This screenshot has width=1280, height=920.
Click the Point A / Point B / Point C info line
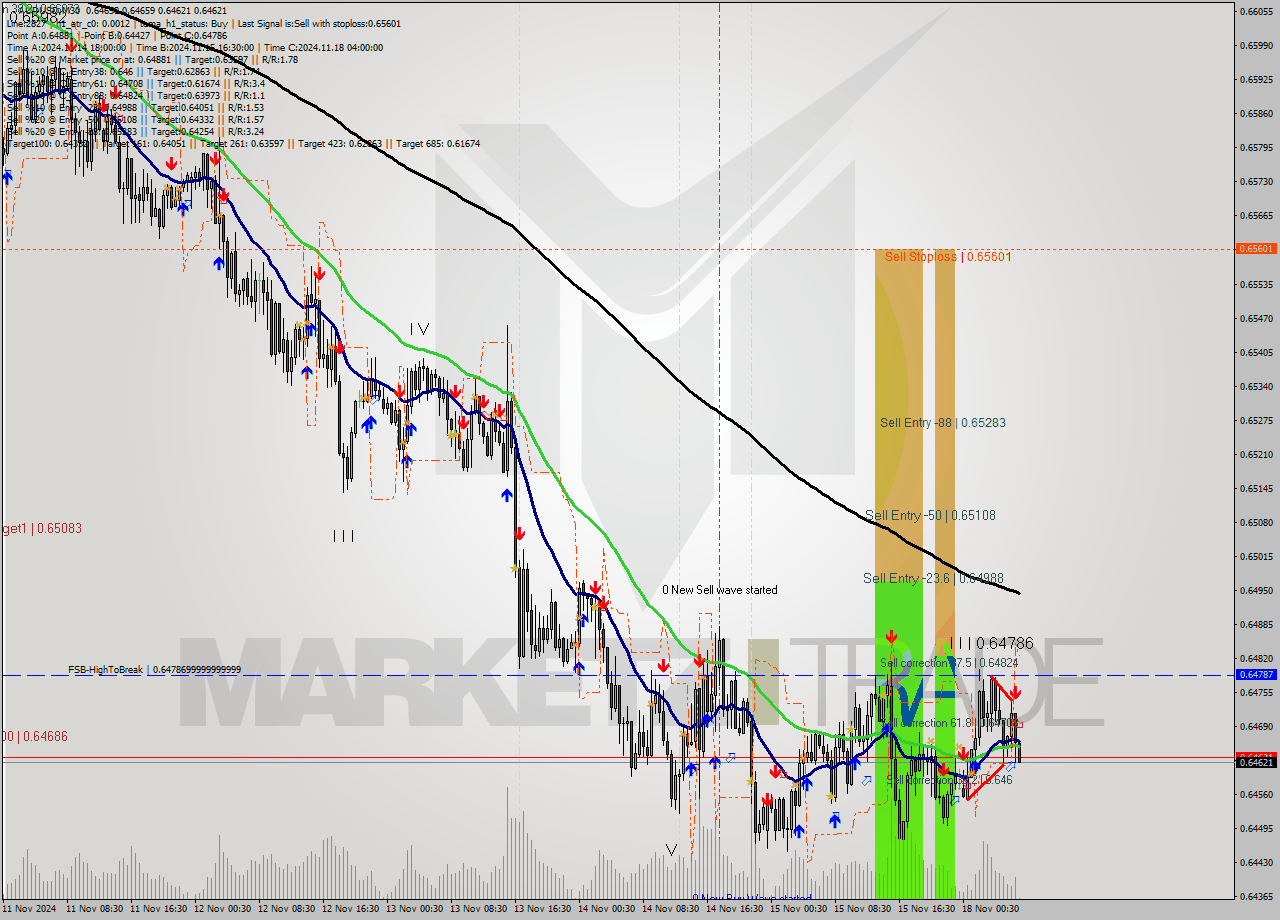point(119,35)
